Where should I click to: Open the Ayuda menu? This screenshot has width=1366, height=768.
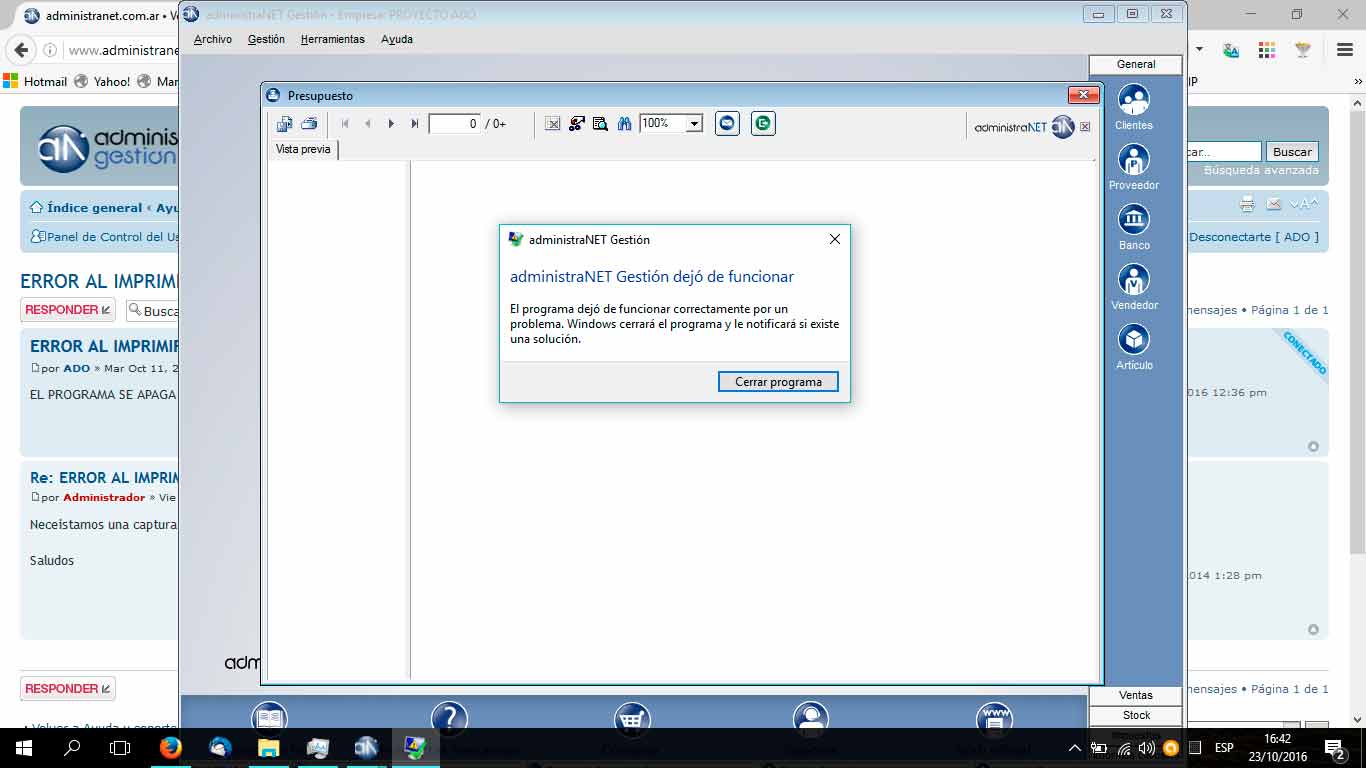[397, 39]
